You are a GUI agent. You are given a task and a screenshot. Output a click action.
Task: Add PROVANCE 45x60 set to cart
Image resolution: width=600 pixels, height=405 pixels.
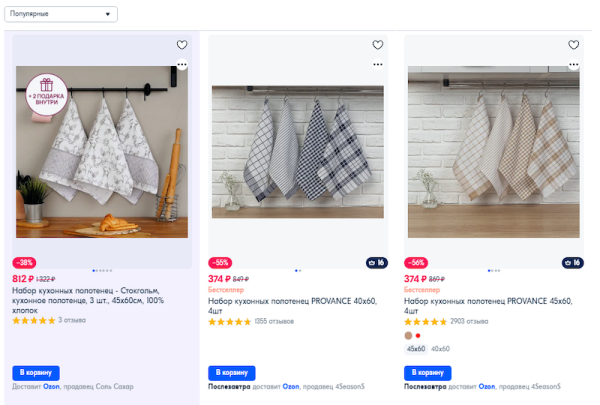pyautogui.click(x=428, y=372)
